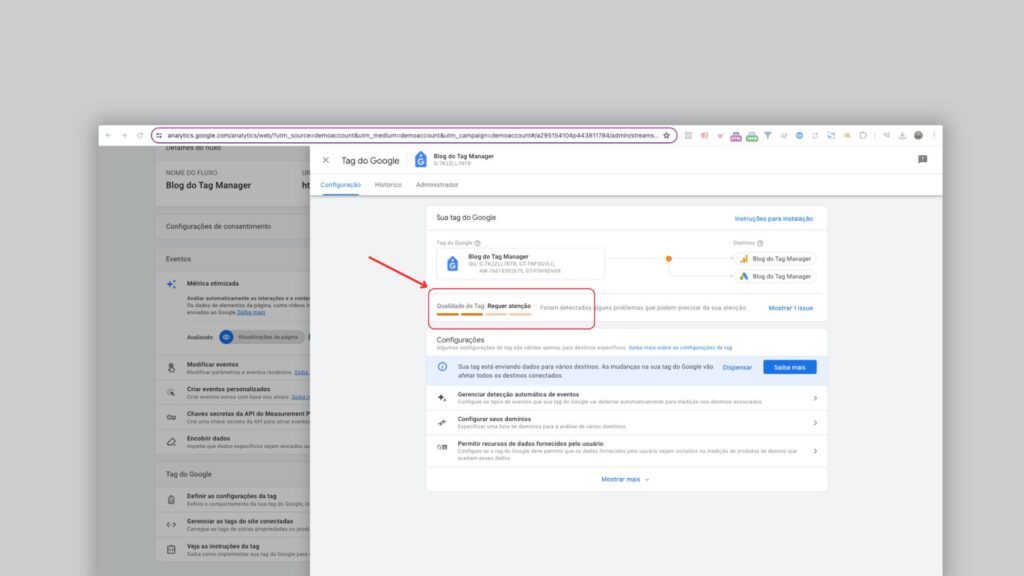Screen dimensions: 1024x576
Task: Select the Analytics destination Blog do Tag Manager
Action: tap(776, 259)
